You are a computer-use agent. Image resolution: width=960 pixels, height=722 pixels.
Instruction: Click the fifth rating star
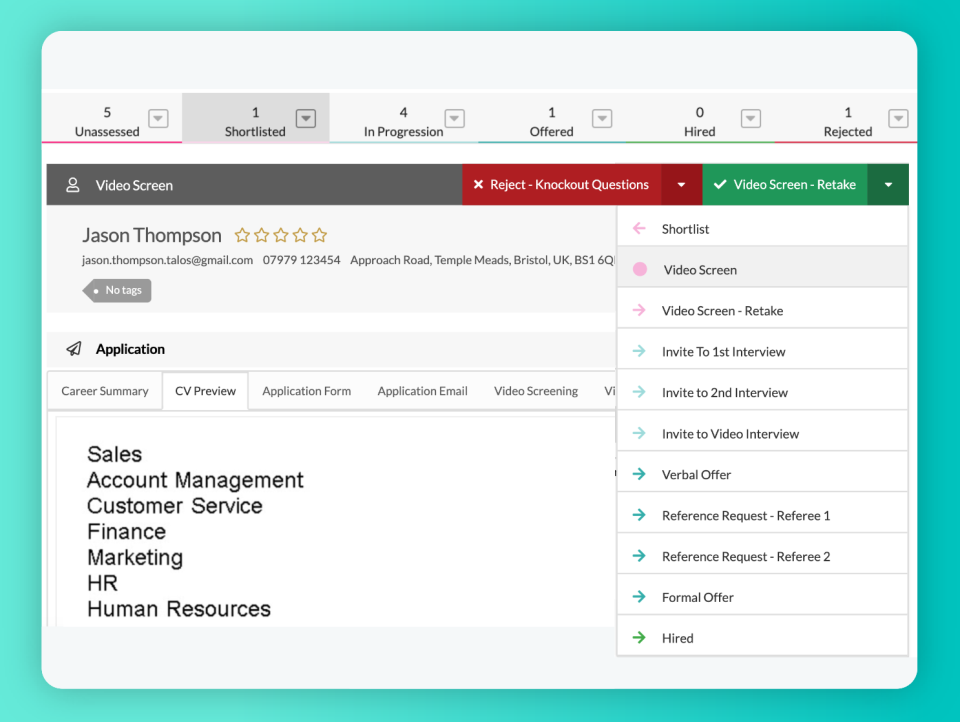(319, 235)
